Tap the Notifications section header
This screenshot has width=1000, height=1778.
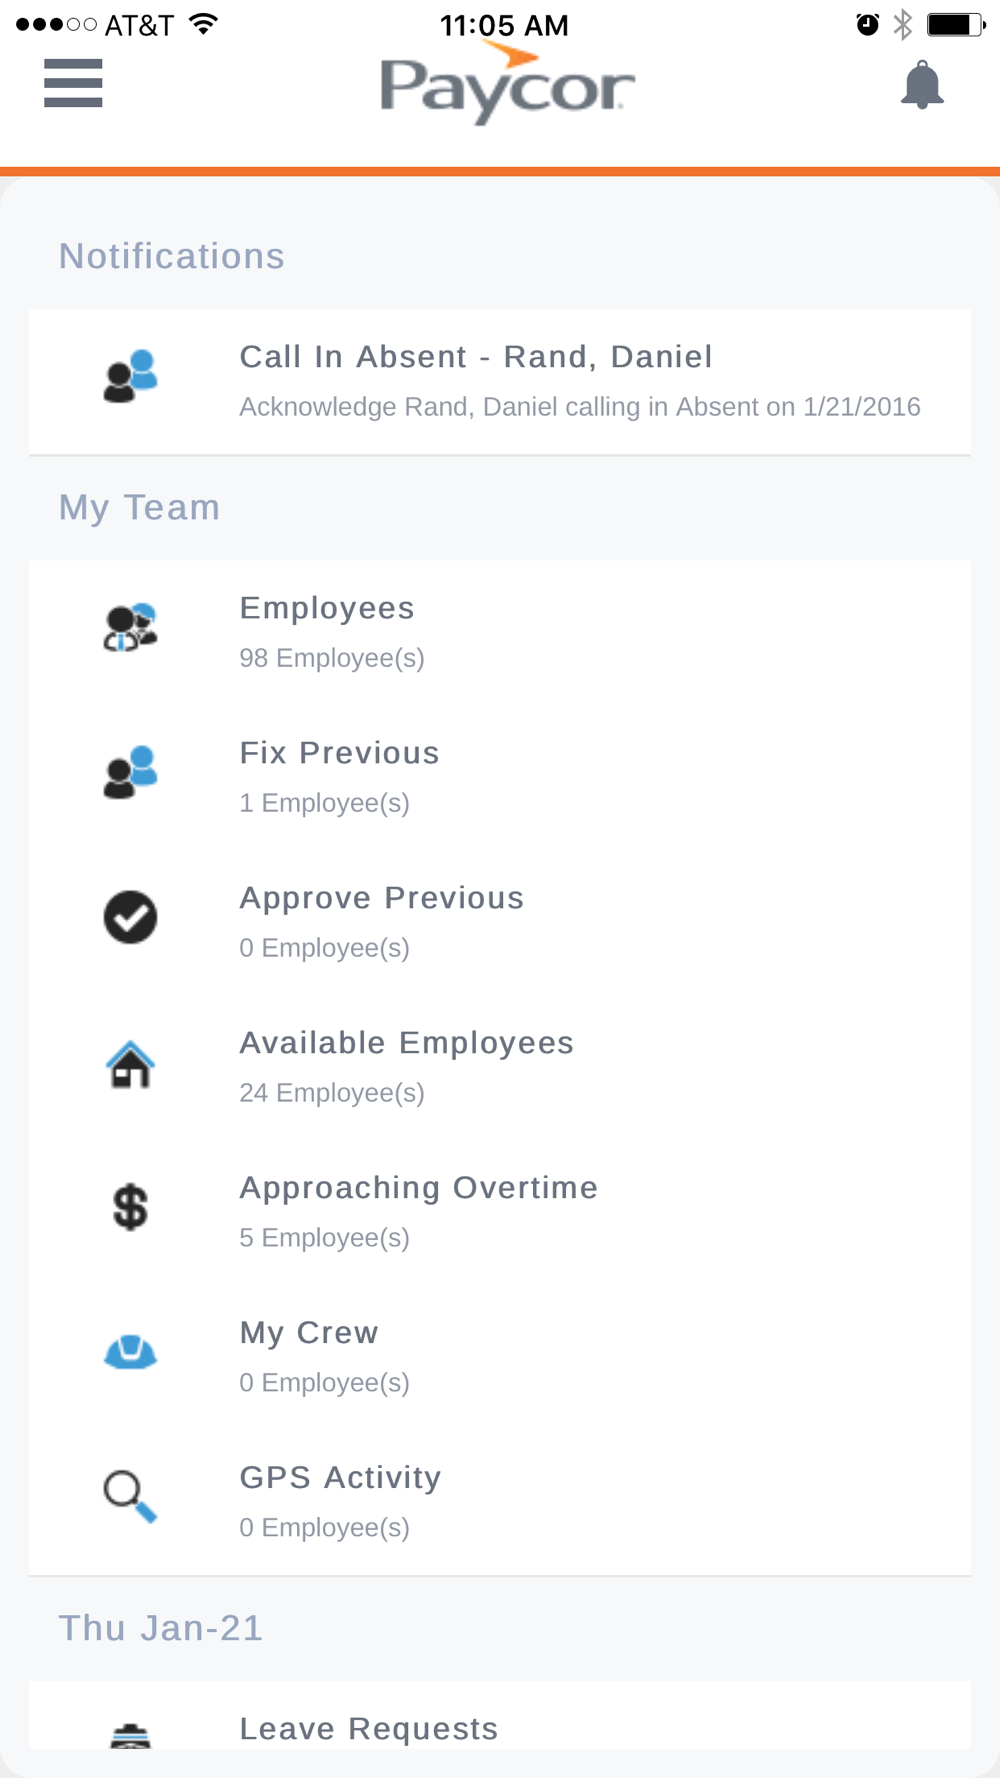(x=172, y=256)
